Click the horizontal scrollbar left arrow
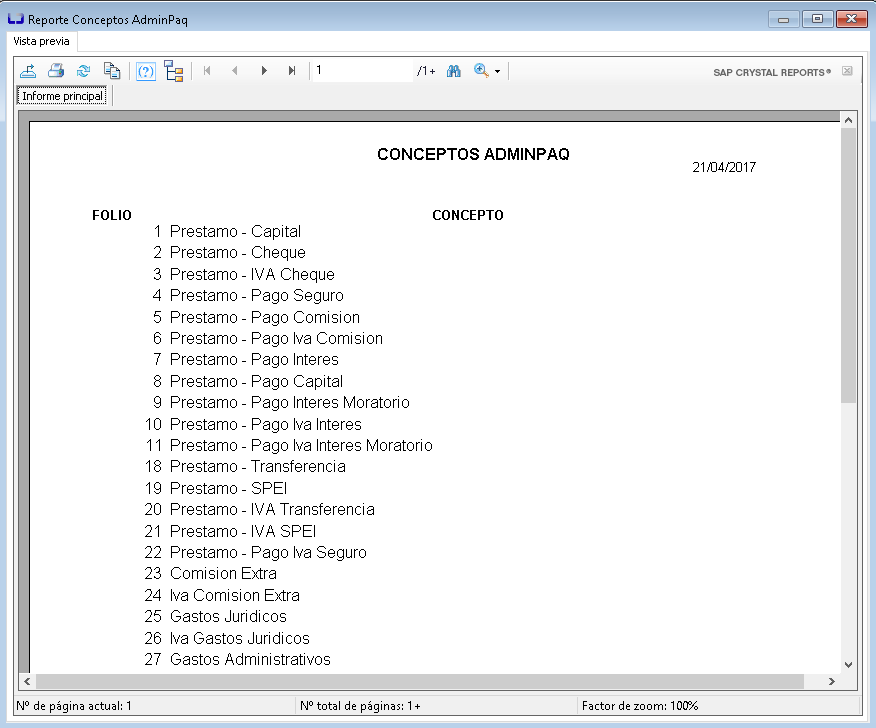Screen dimensions: 876x728 pos(27,681)
